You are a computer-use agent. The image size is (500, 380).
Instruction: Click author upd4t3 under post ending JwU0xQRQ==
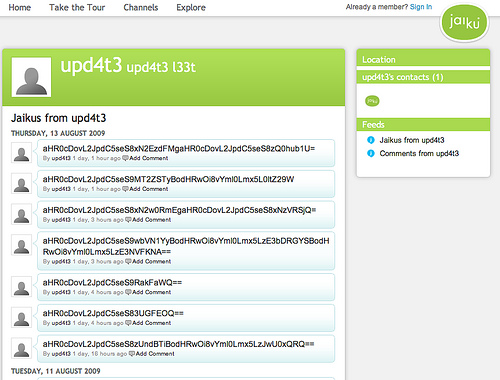point(61,354)
